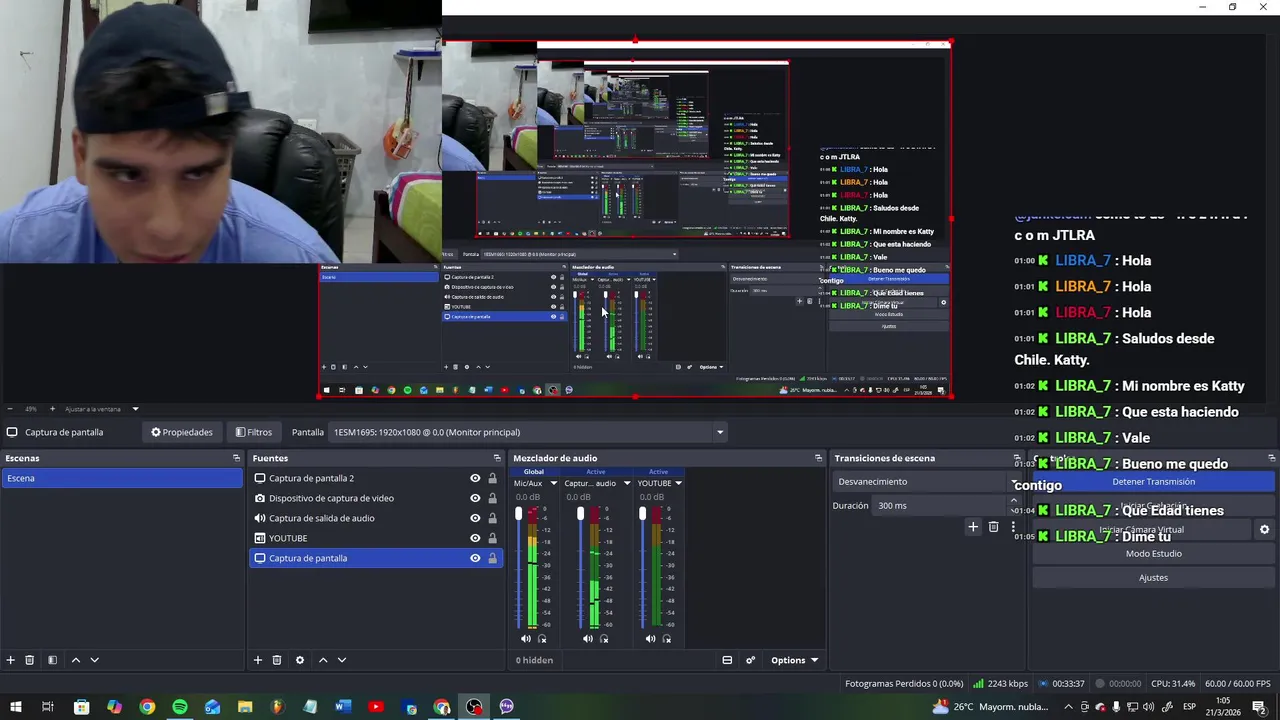Delete selected scene using Escenas trash icon
Screen dimensions: 1280x720
tap(30, 660)
